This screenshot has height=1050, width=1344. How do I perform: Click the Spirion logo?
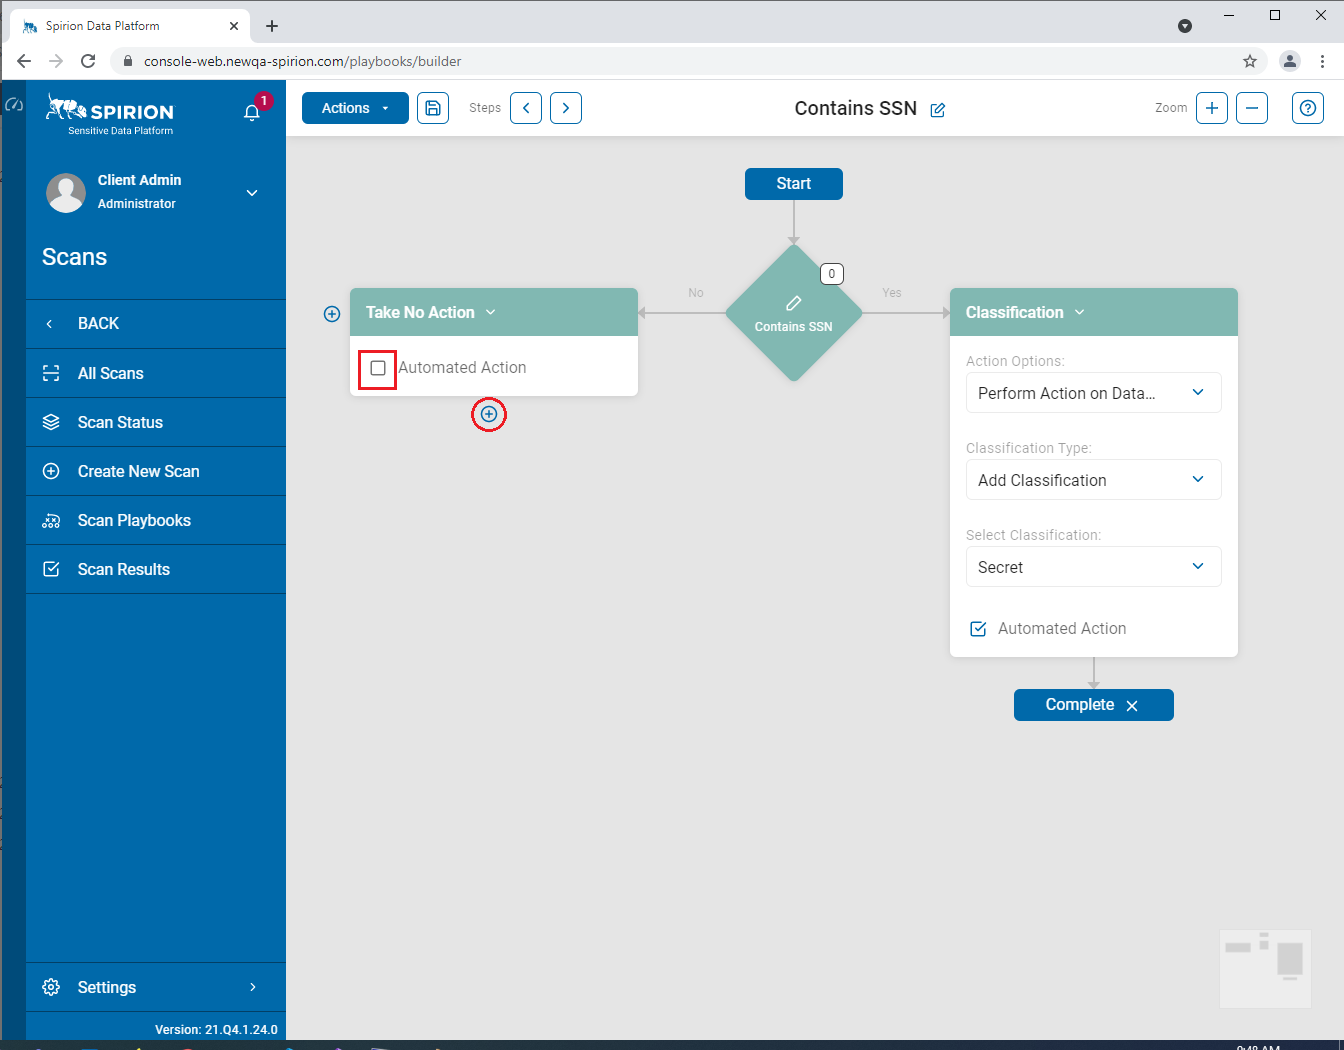coord(110,114)
